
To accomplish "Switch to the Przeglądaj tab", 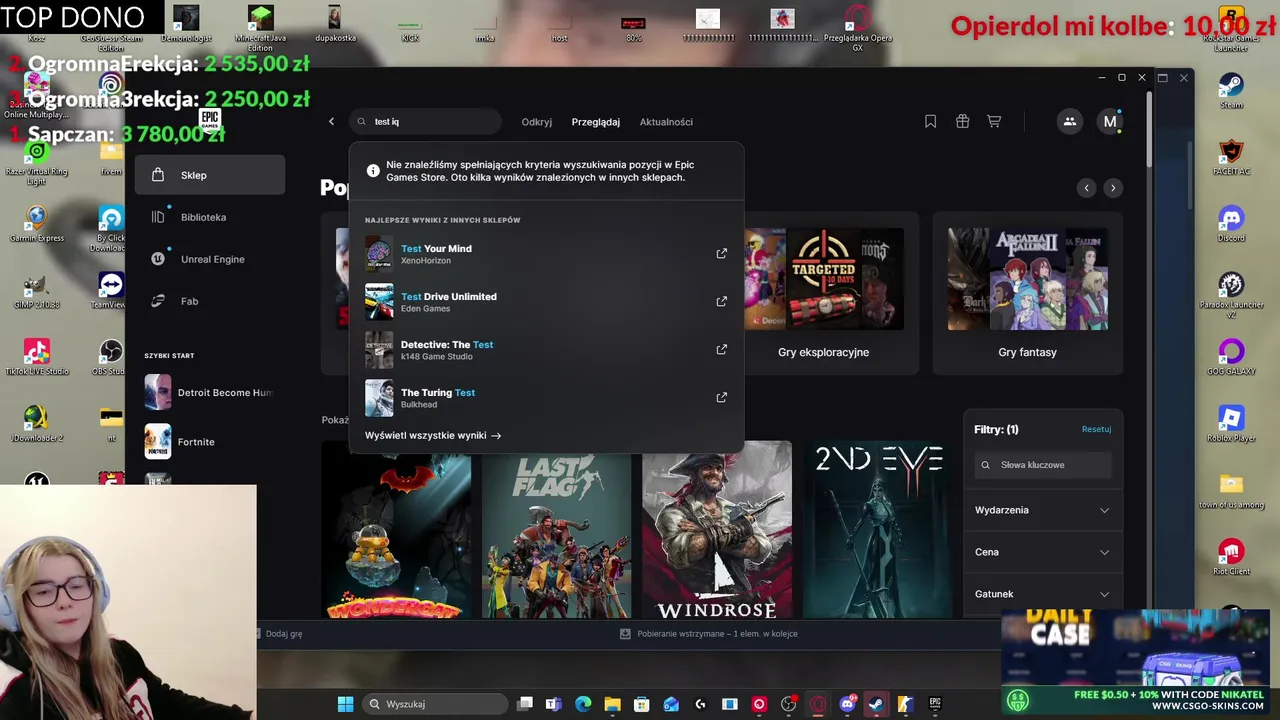I will [595, 122].
